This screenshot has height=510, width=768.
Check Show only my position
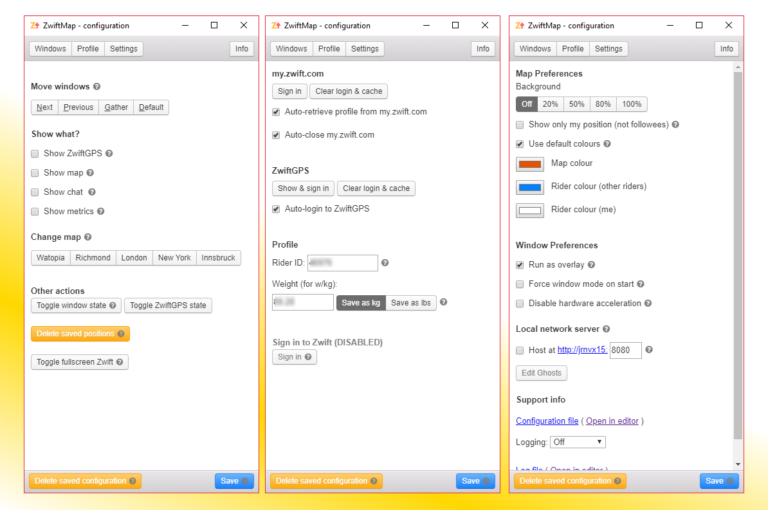(520, 125)
